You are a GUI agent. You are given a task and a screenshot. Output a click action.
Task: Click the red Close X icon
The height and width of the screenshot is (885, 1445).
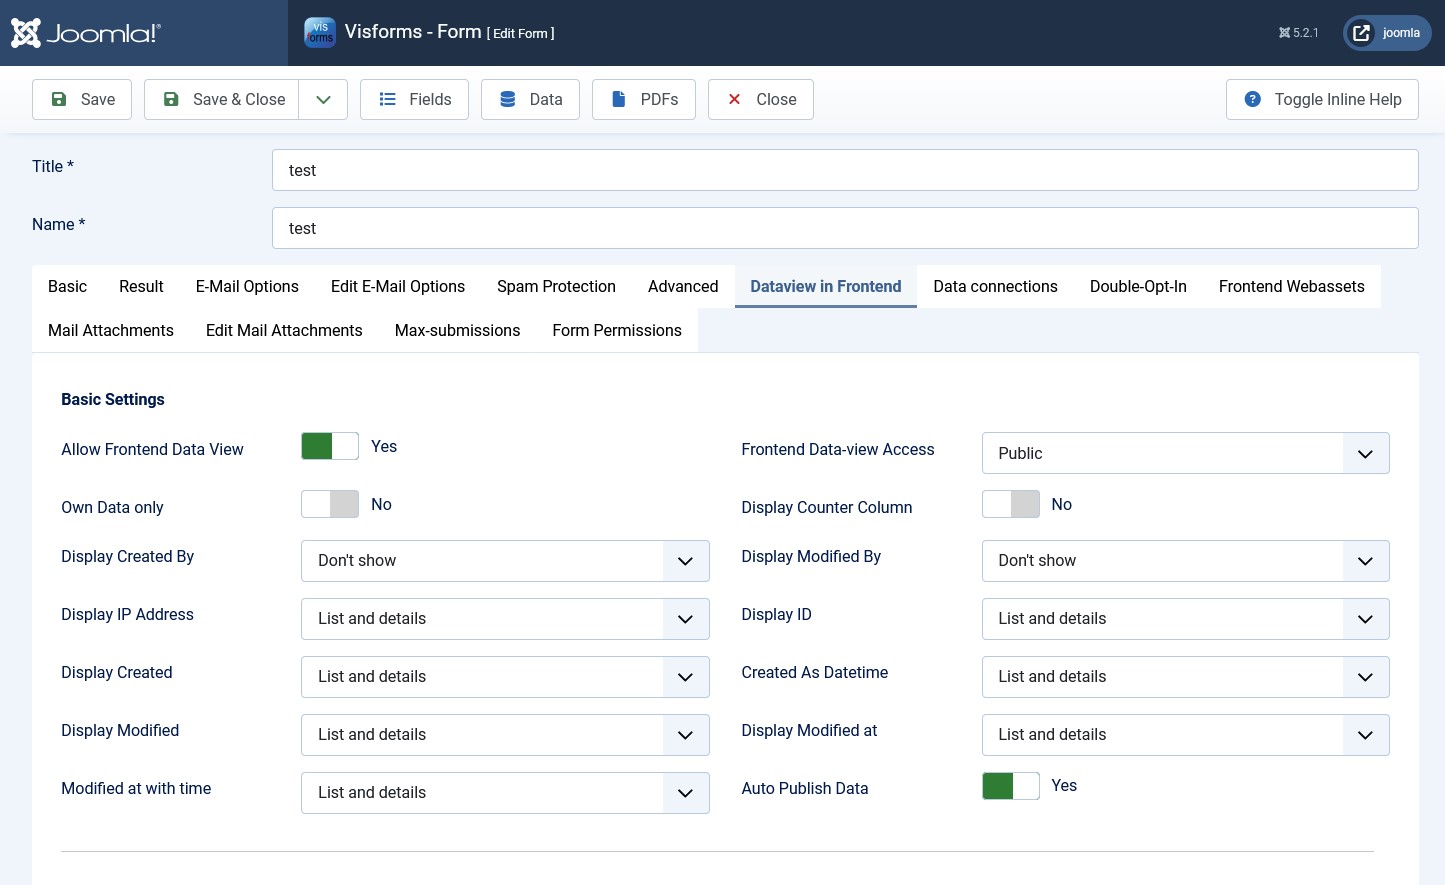tap(734, 99)
